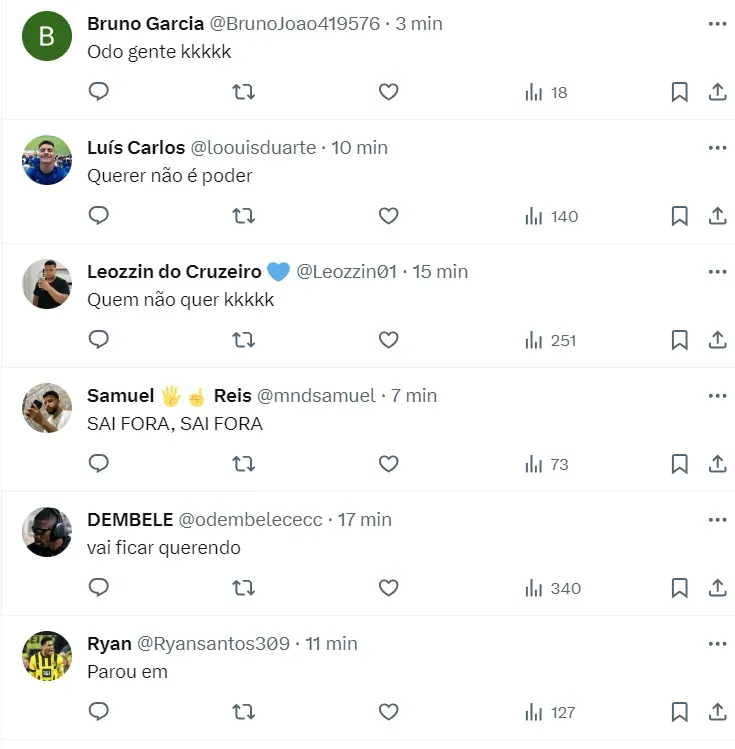Open more options menu on Luís Carlos's tweet
Screen dimensions: 735x749
point(717,147)
